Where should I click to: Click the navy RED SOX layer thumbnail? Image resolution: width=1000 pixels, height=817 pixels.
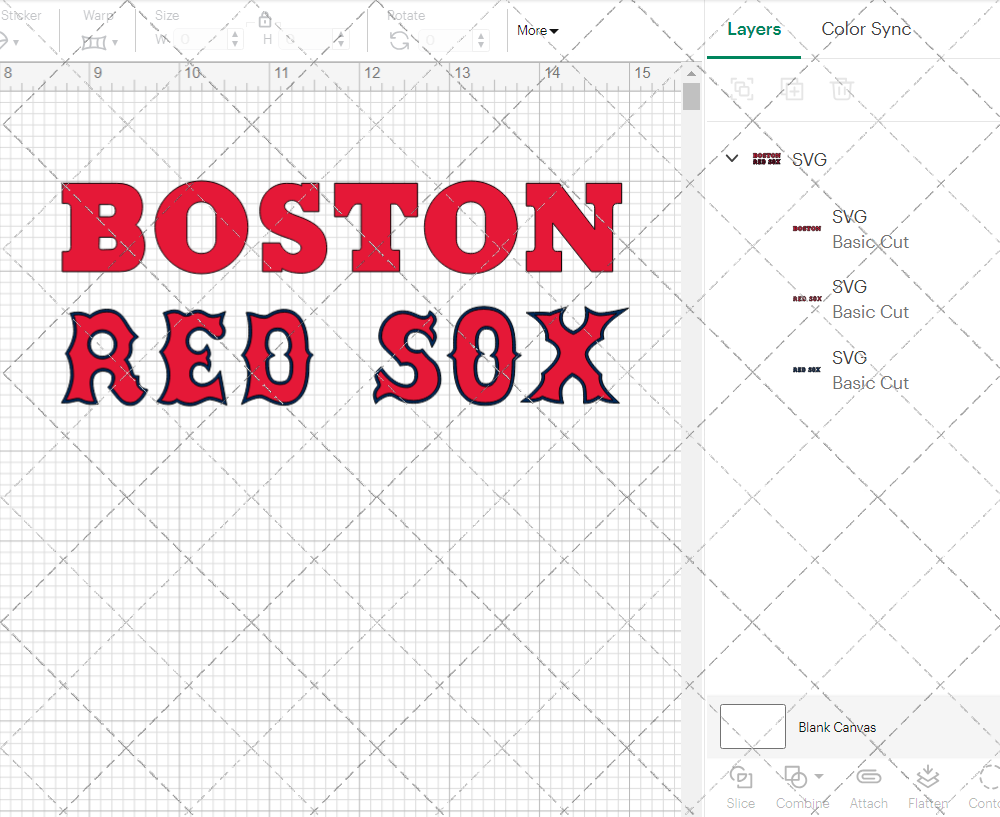click(807, 370)
